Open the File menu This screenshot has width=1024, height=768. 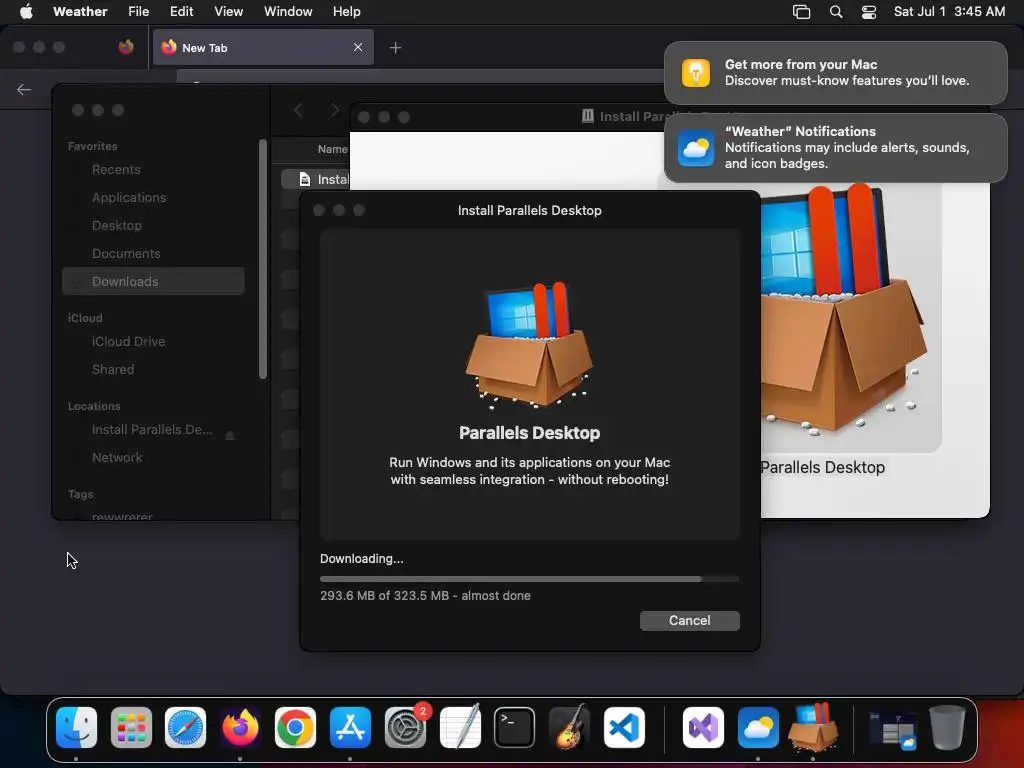138,11
